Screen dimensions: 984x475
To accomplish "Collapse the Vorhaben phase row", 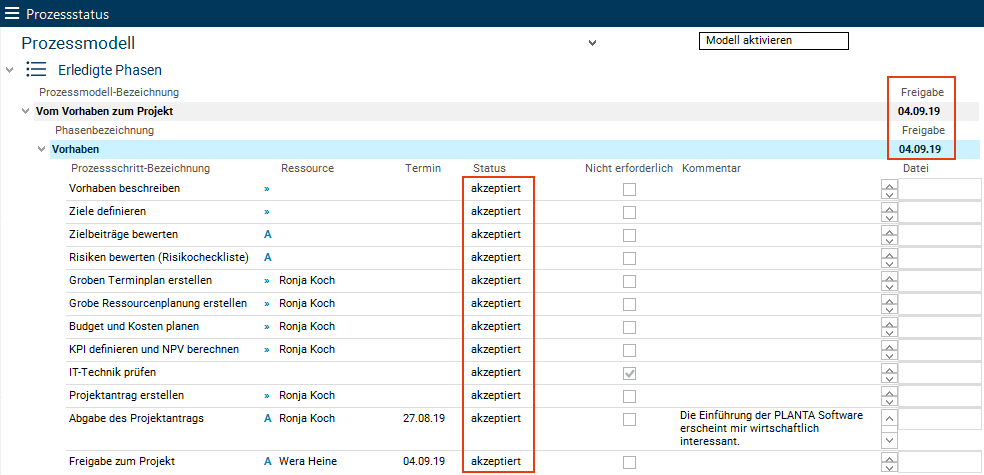I will tap(41, 149).
